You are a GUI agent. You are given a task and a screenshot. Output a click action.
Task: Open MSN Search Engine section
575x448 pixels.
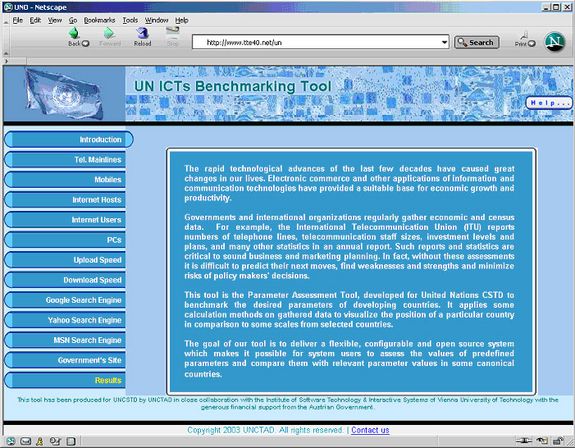pos(65,340)
